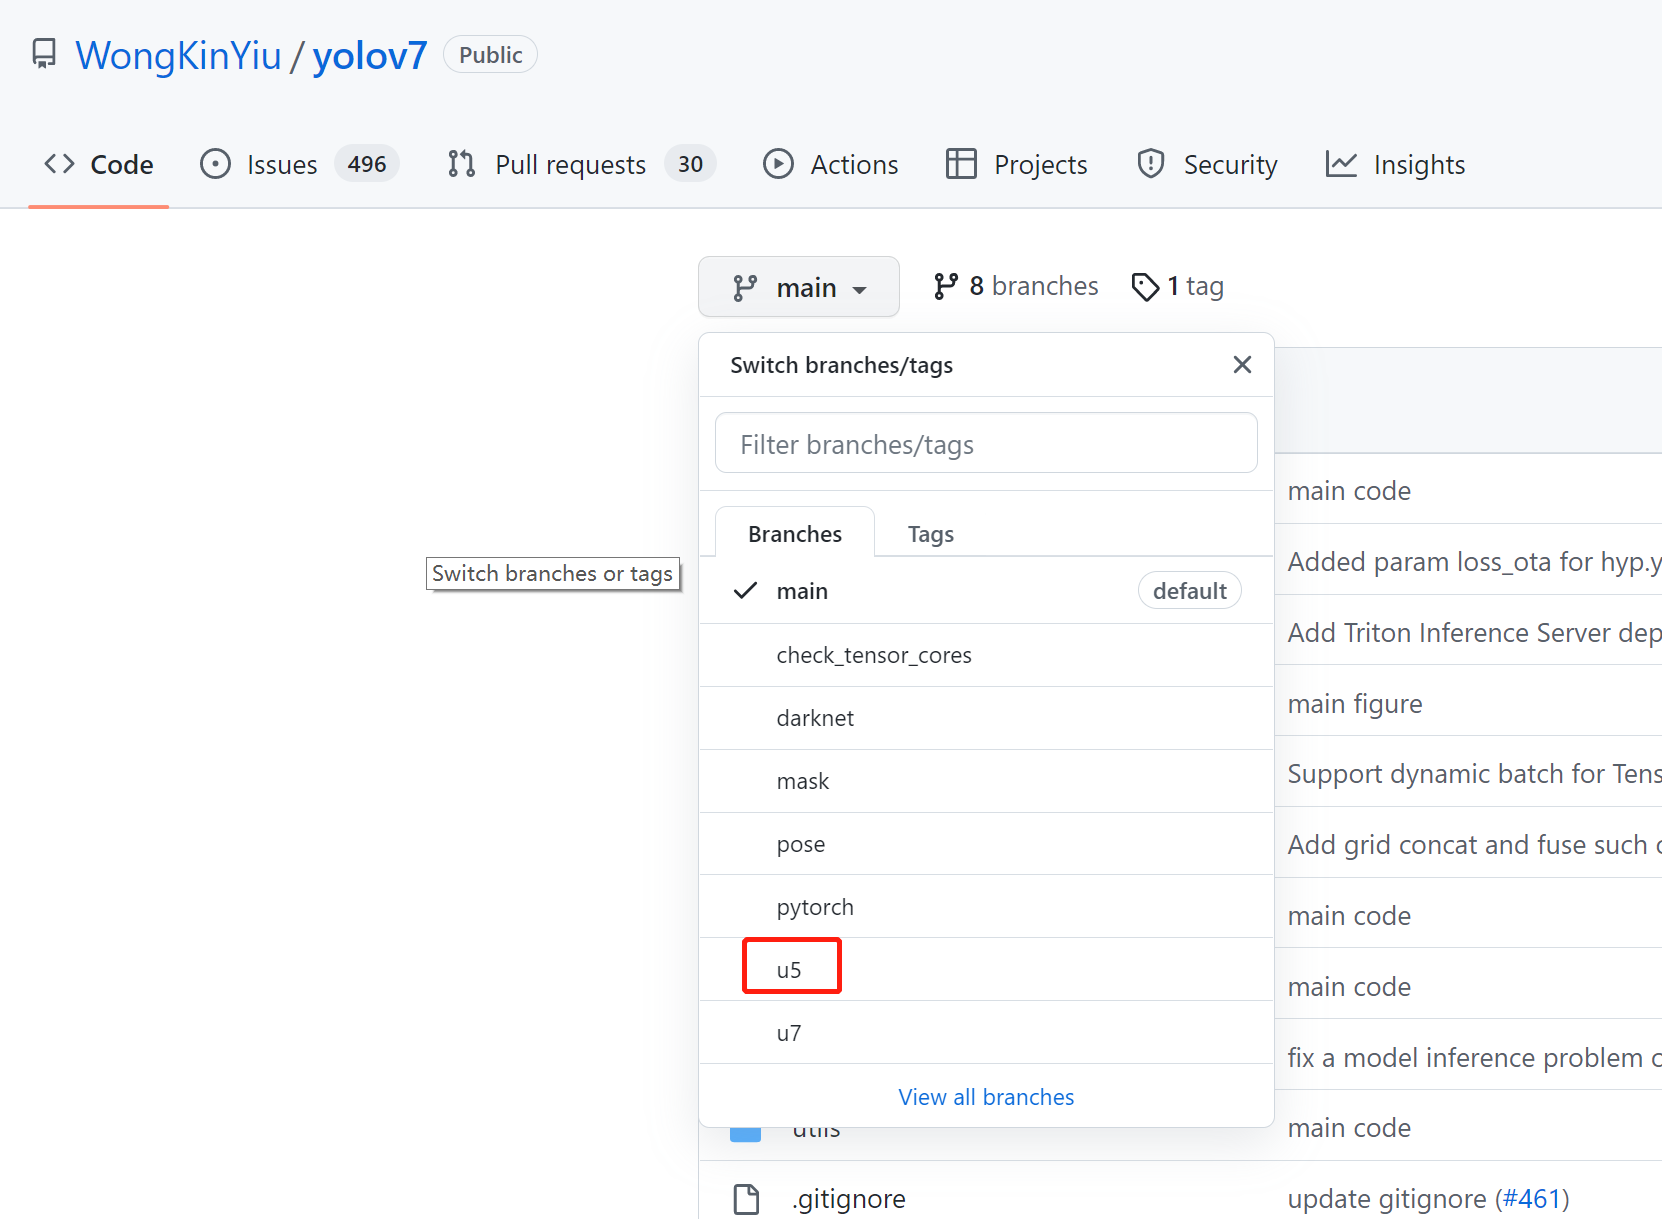The height and width of the screenshot is (1219, 1662).
Task: Click the Security shield icon
Action: (1150, 163)
